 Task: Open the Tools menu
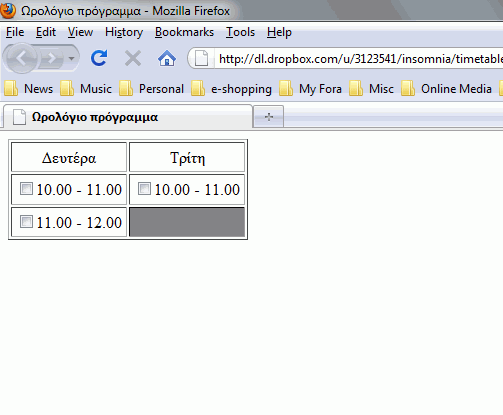tap(240, 32)
